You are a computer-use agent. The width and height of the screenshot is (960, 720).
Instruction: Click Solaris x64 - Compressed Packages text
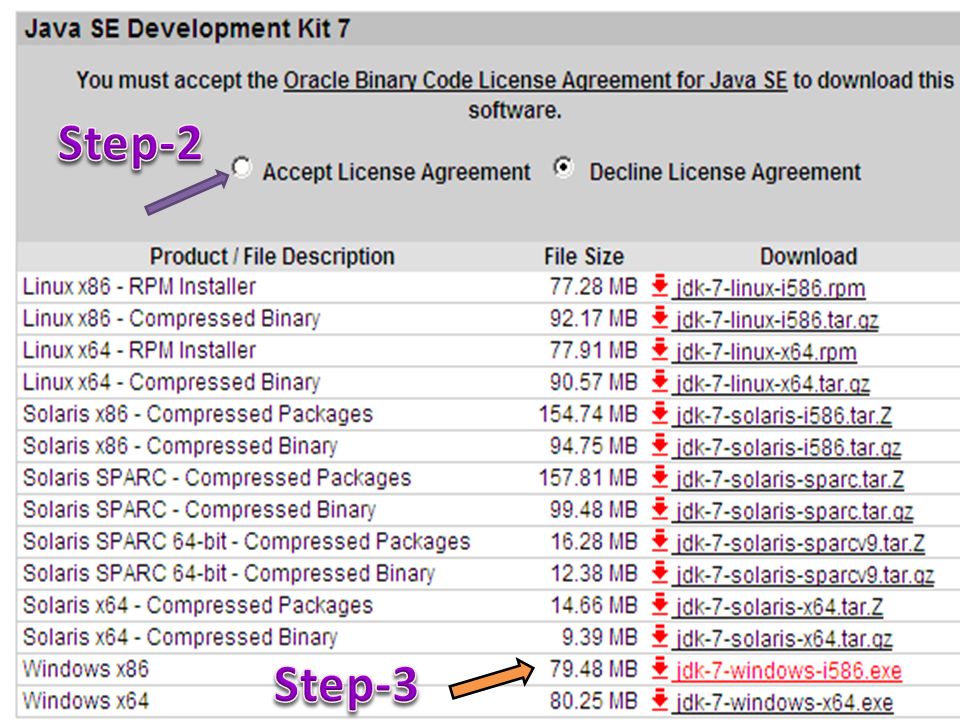[x=198, y=605]
